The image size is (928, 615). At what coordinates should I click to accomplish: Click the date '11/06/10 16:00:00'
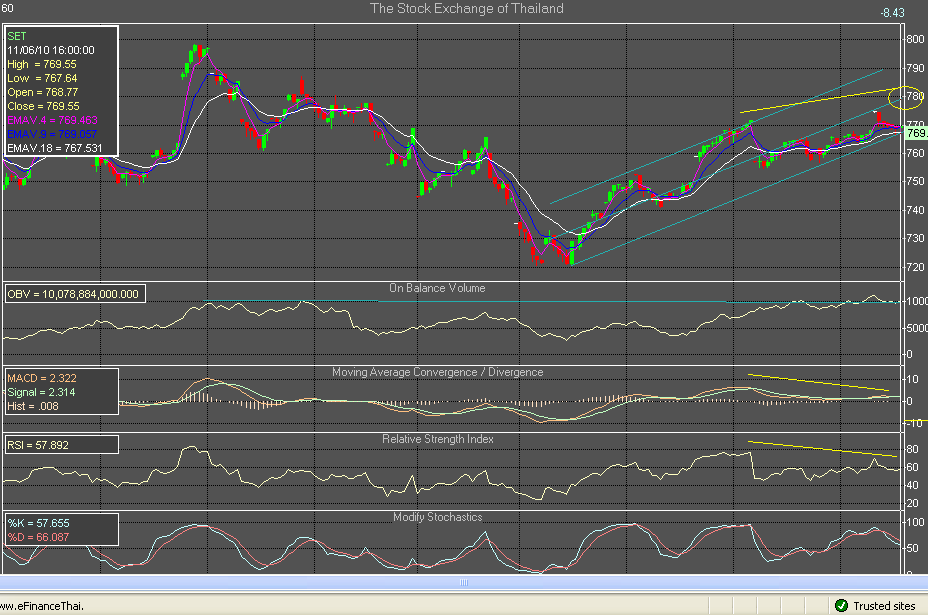pos(51,50)
